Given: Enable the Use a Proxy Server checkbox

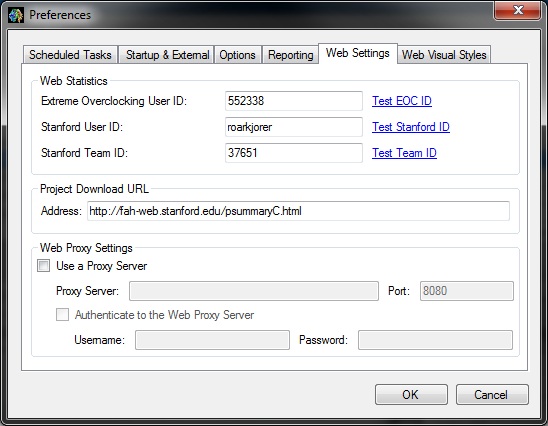Looking at the screenshot, I should point(44,266).
